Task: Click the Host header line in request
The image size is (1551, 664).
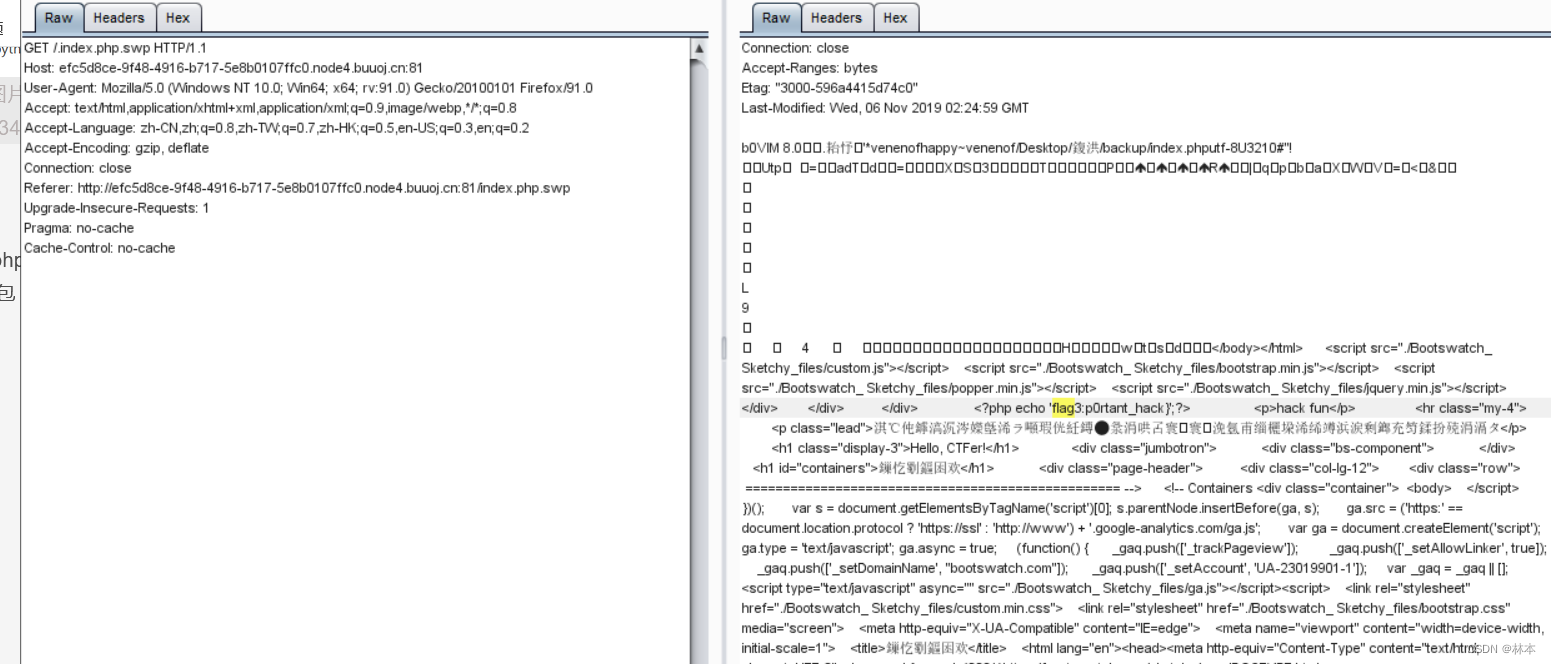Action: click(x=223, y=68)
